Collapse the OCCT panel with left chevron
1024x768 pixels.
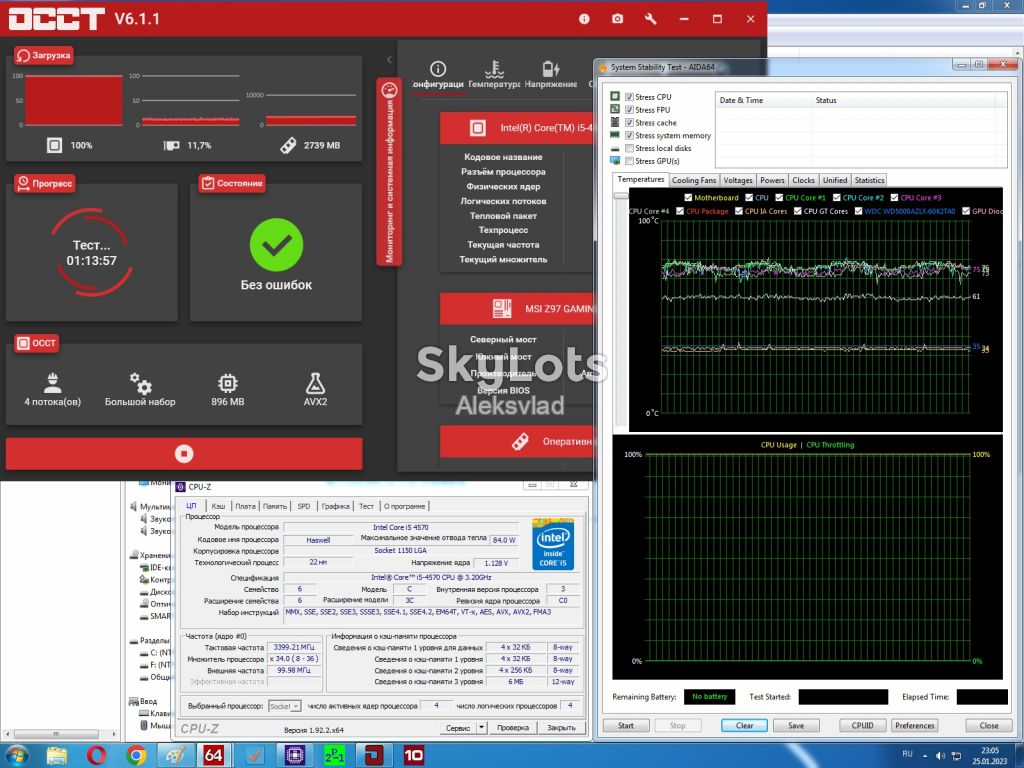point(389,59)
